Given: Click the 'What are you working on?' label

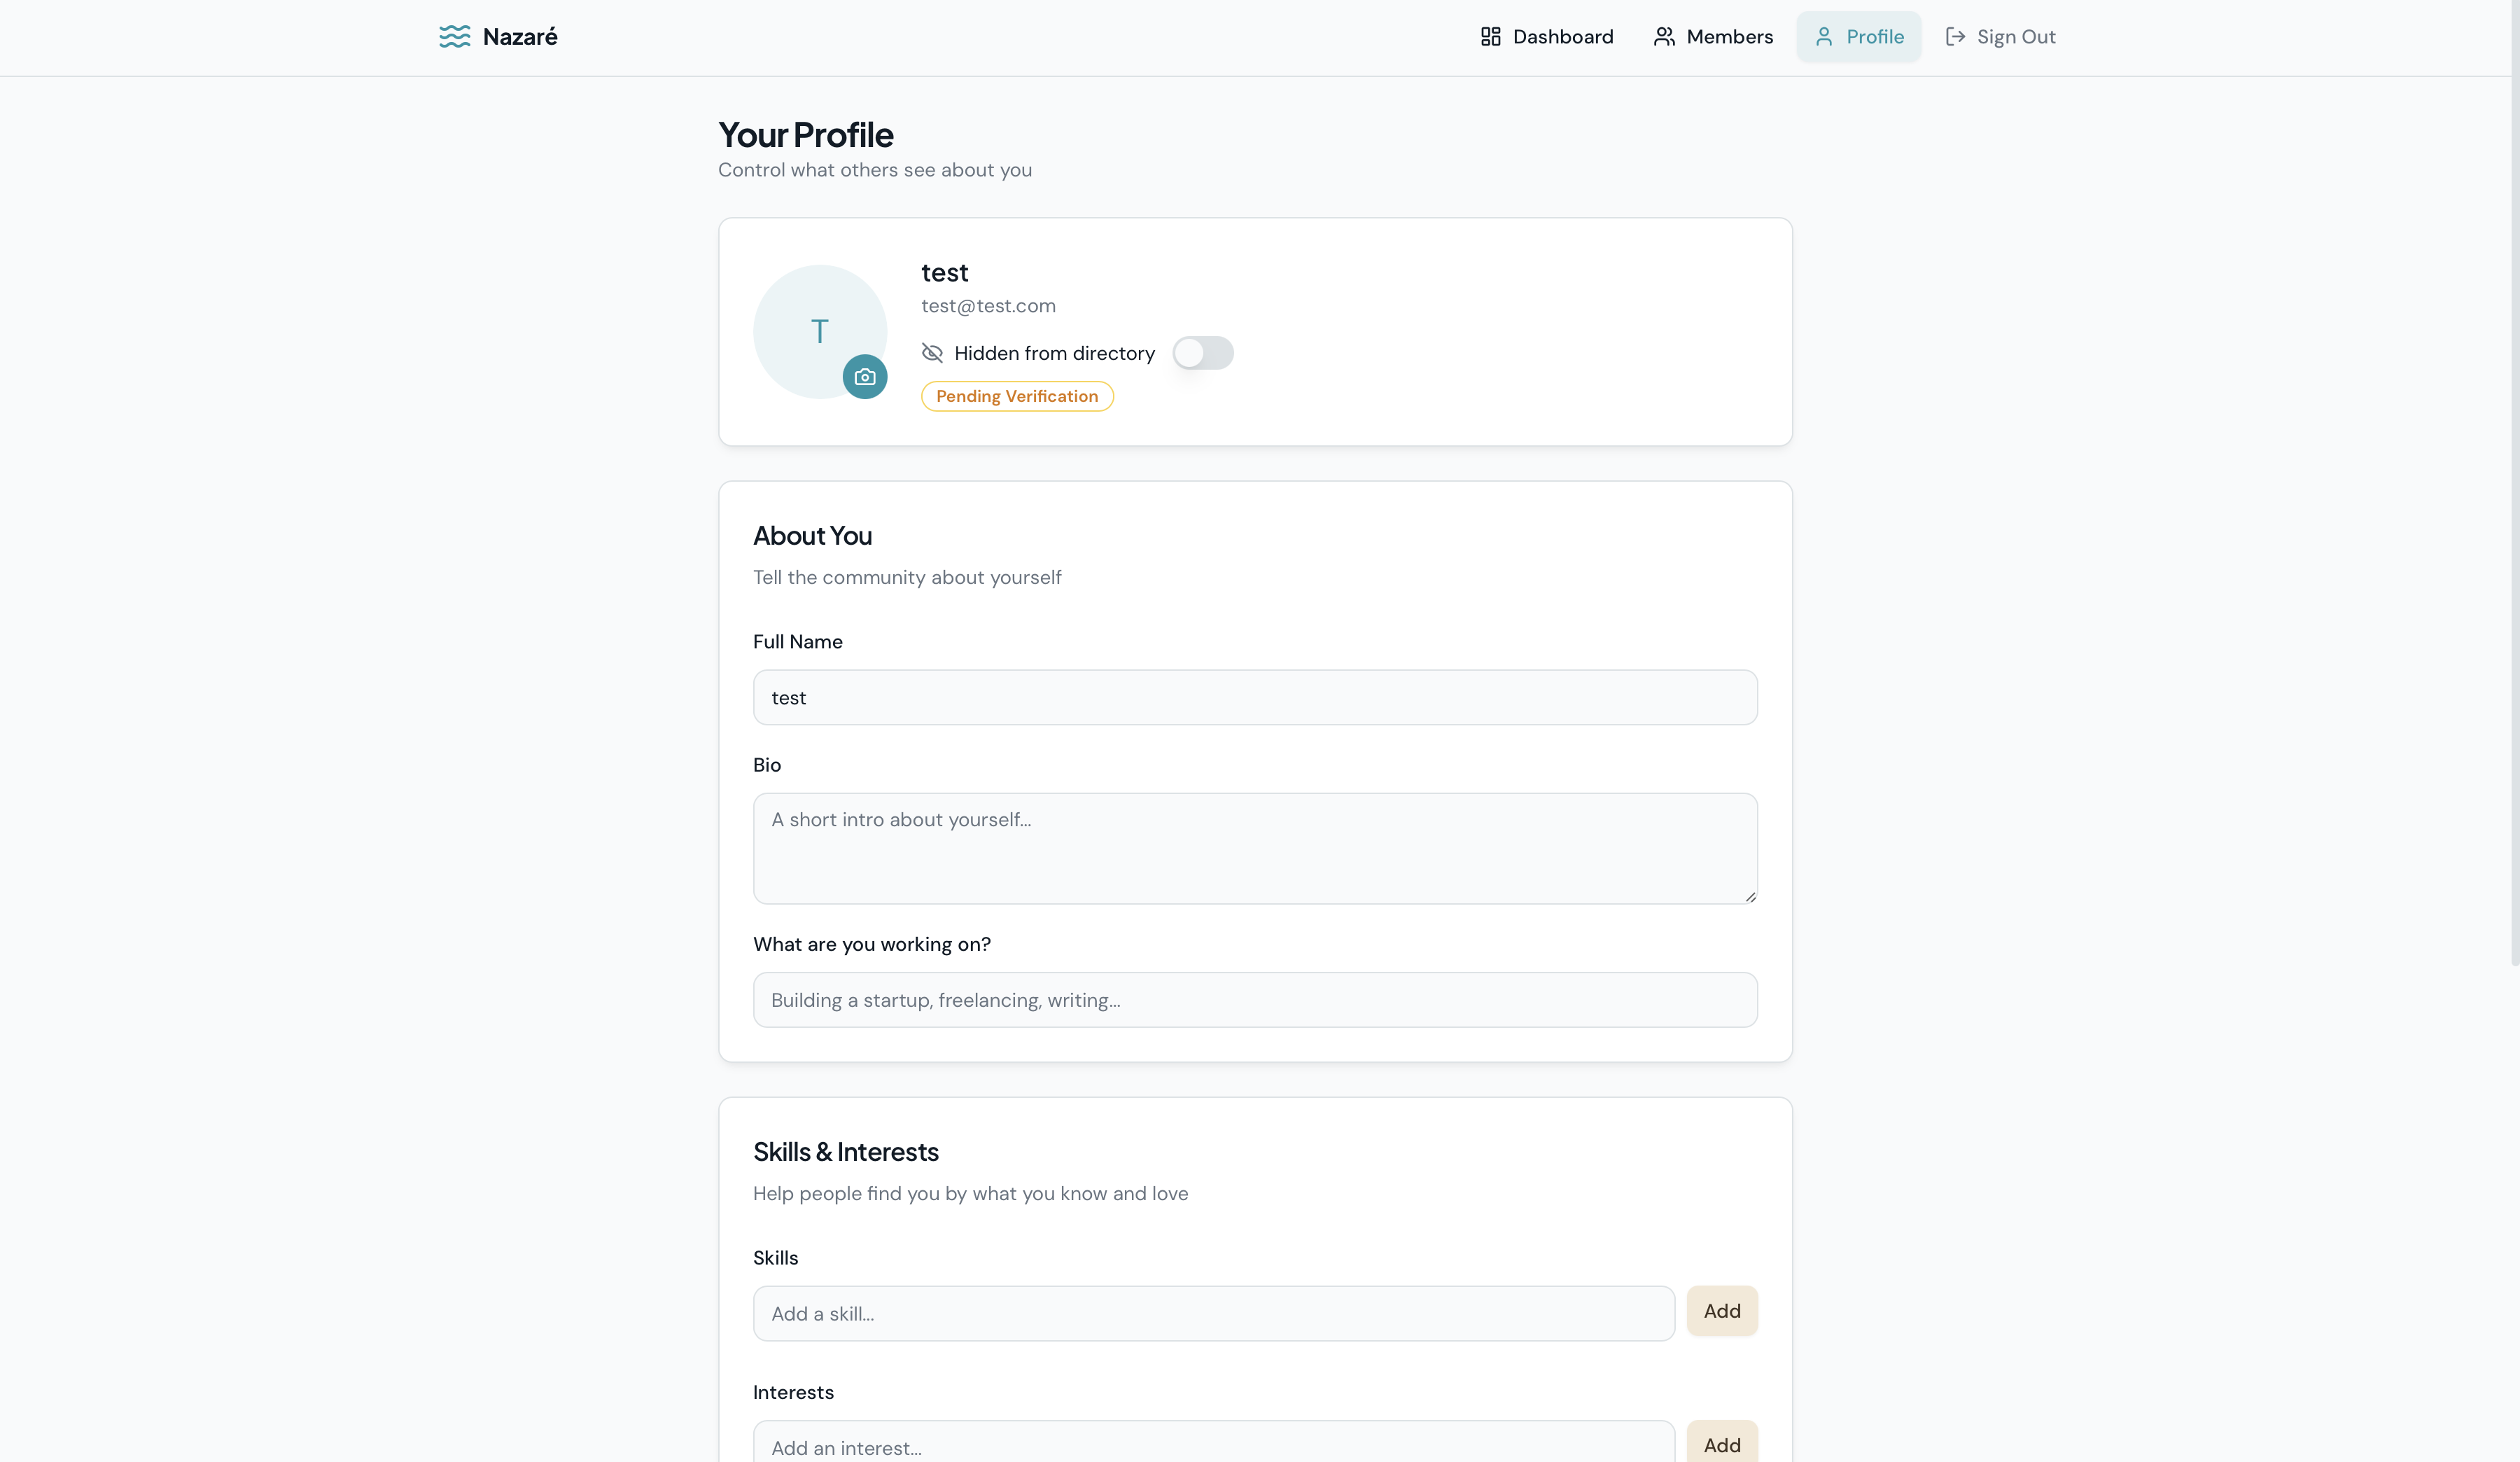Looking at the screenshot, I should pos(872,945).
